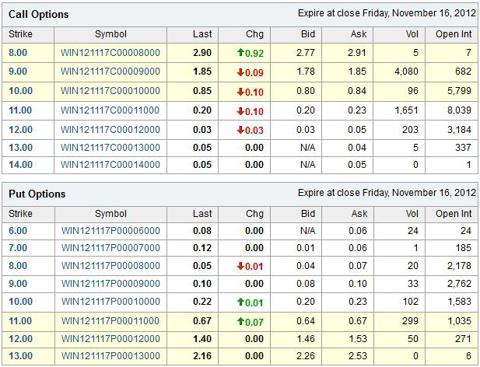Click the 2.16 last price cell
Image resolution: width=480 pixels, height=367 pixels.
[202, 356]
